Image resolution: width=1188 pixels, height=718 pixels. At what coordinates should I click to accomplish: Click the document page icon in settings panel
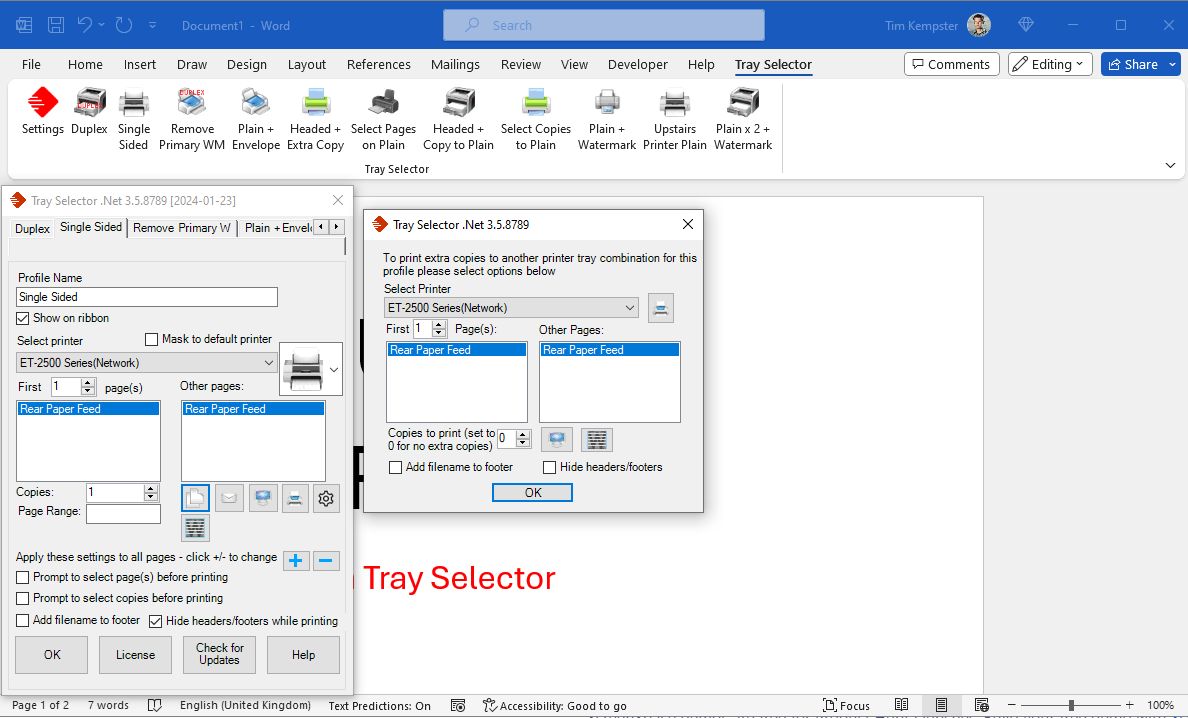(x=195, y=498)
